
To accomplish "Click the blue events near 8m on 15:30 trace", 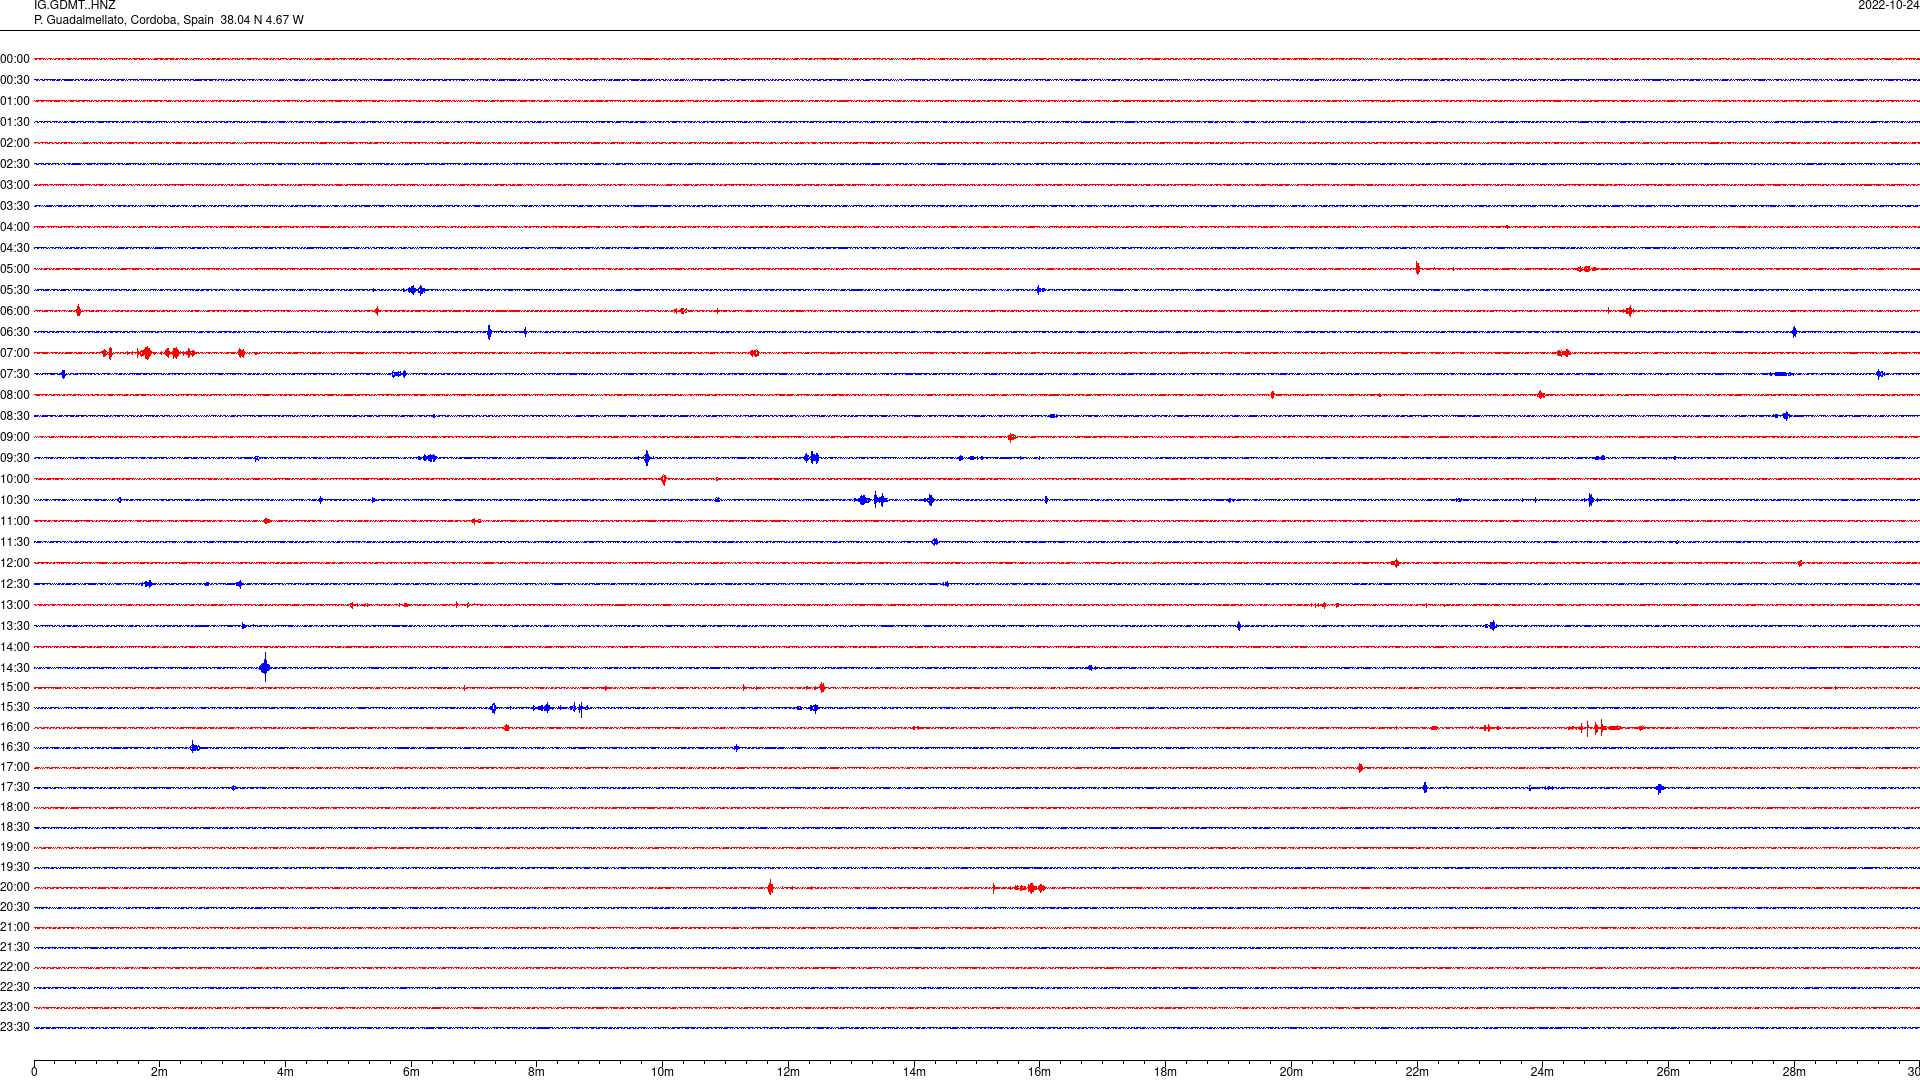I will [x=560, y=708].
